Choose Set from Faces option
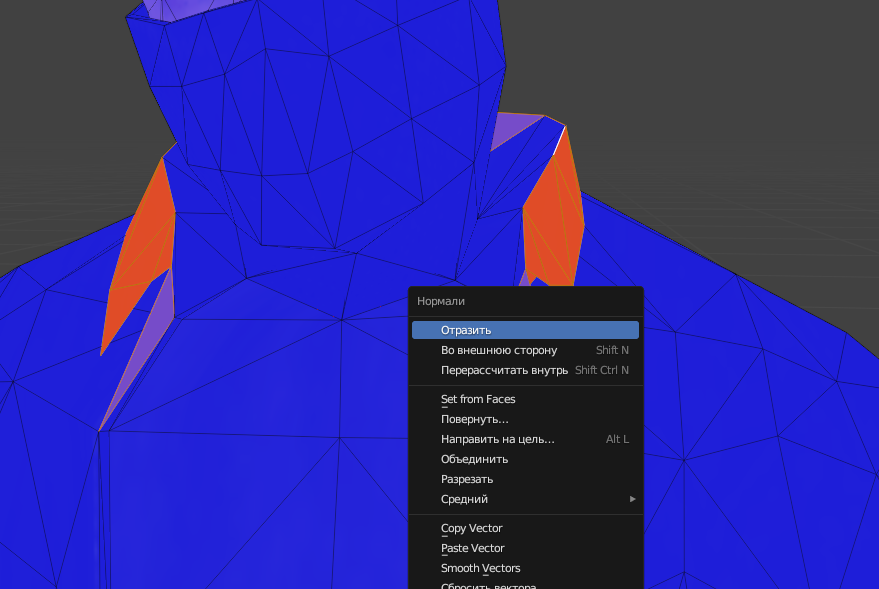Screen dimensions: 879x589 (478, 399)
